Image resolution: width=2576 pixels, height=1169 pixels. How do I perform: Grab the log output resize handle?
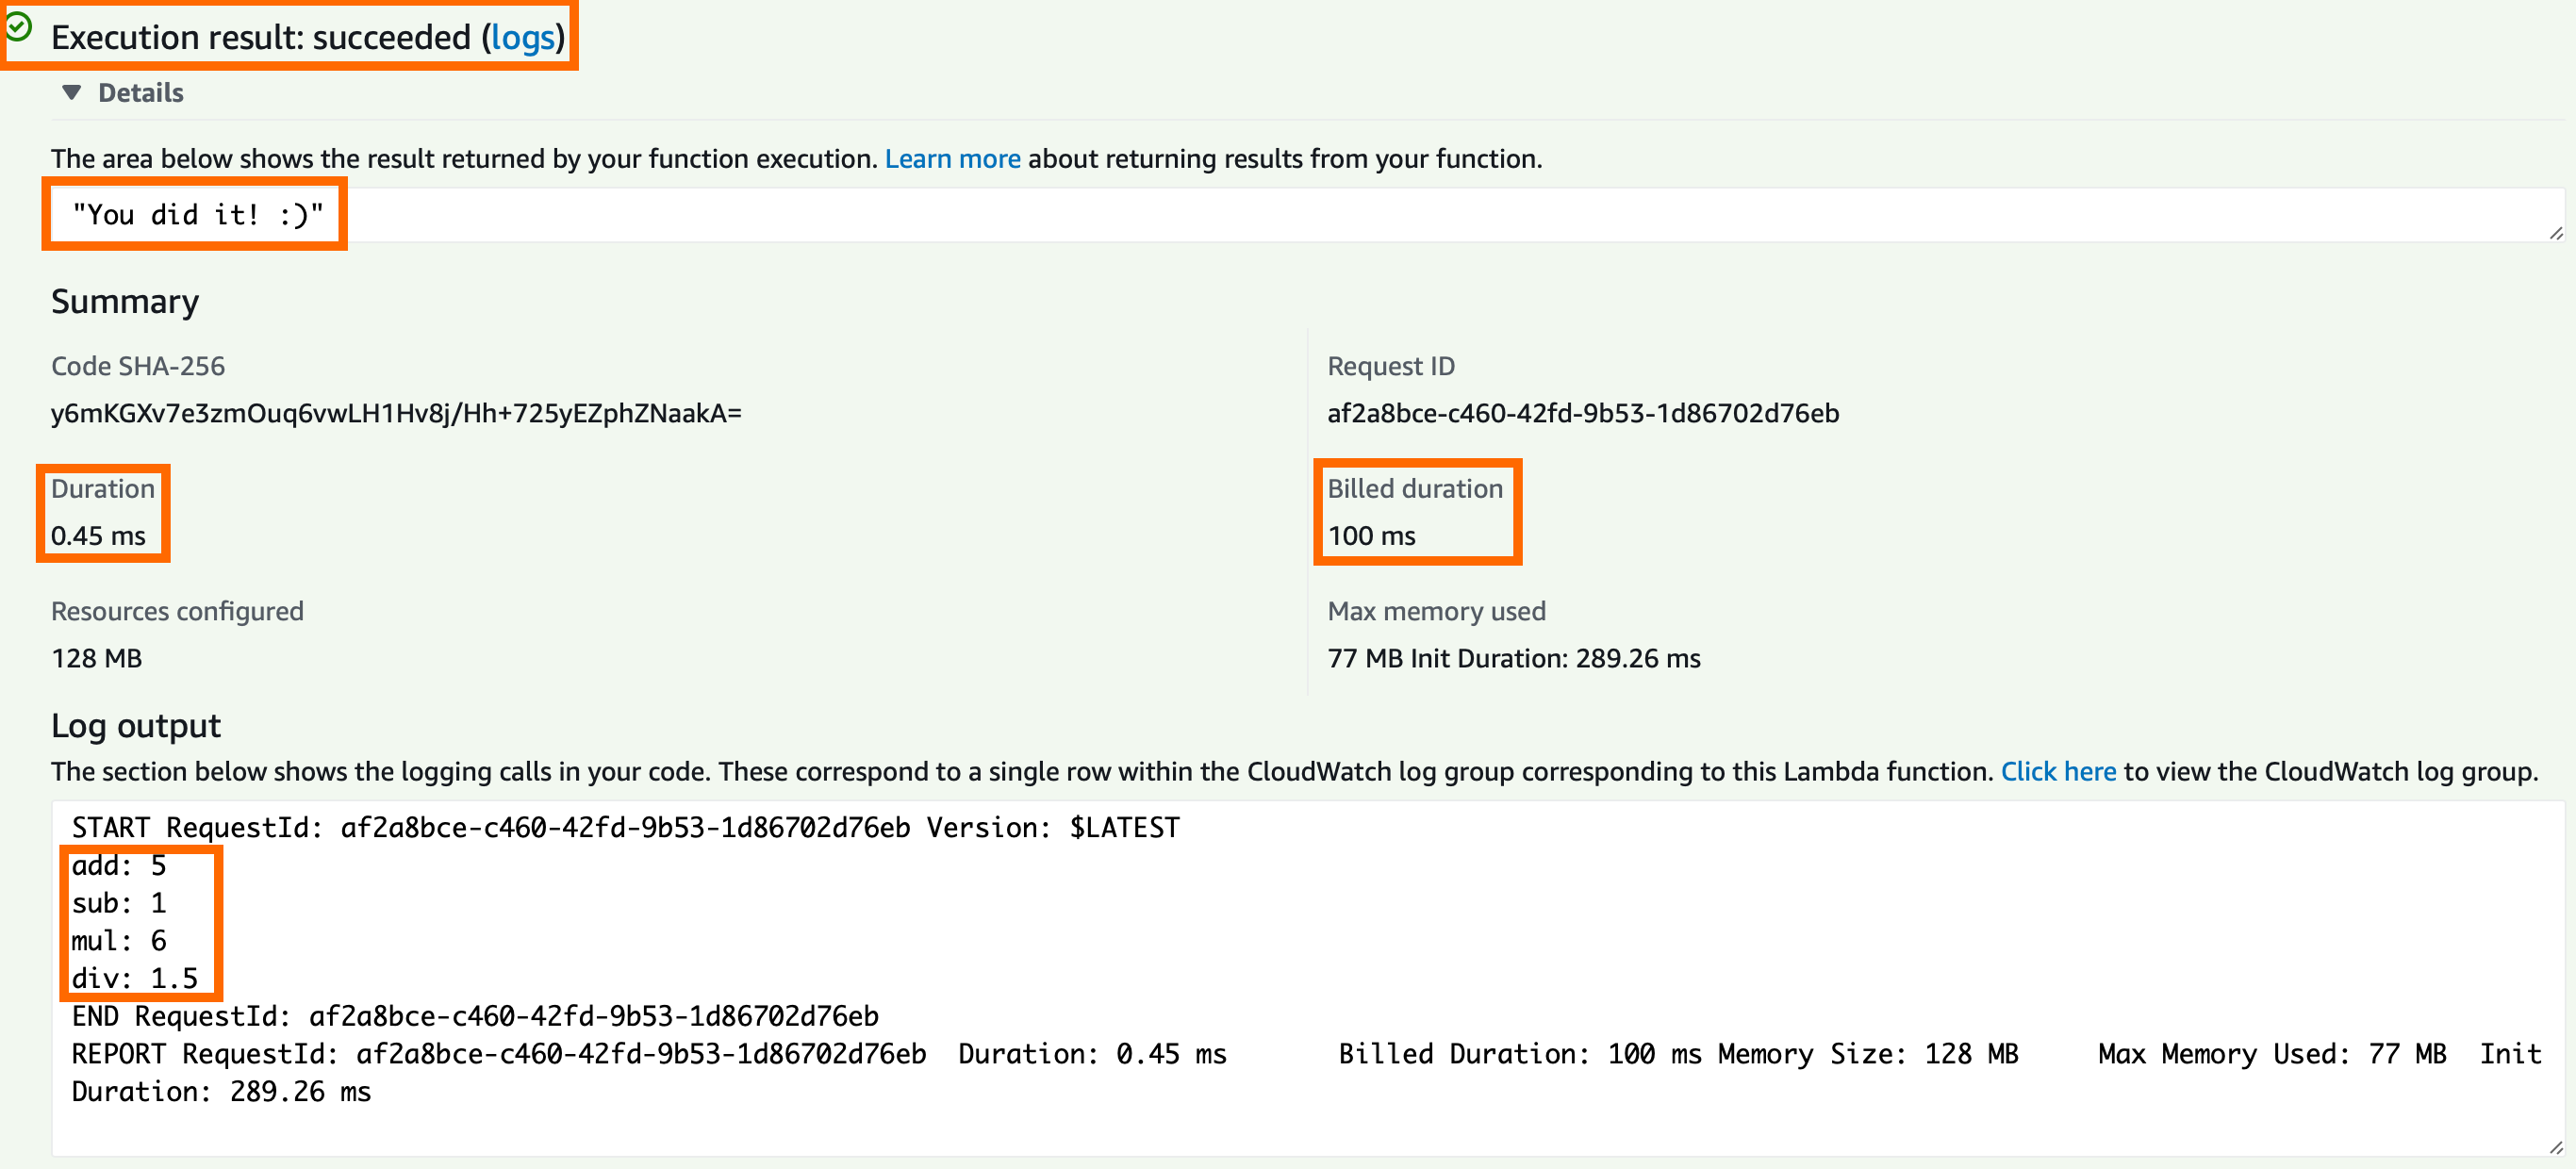(2555, 1147)
